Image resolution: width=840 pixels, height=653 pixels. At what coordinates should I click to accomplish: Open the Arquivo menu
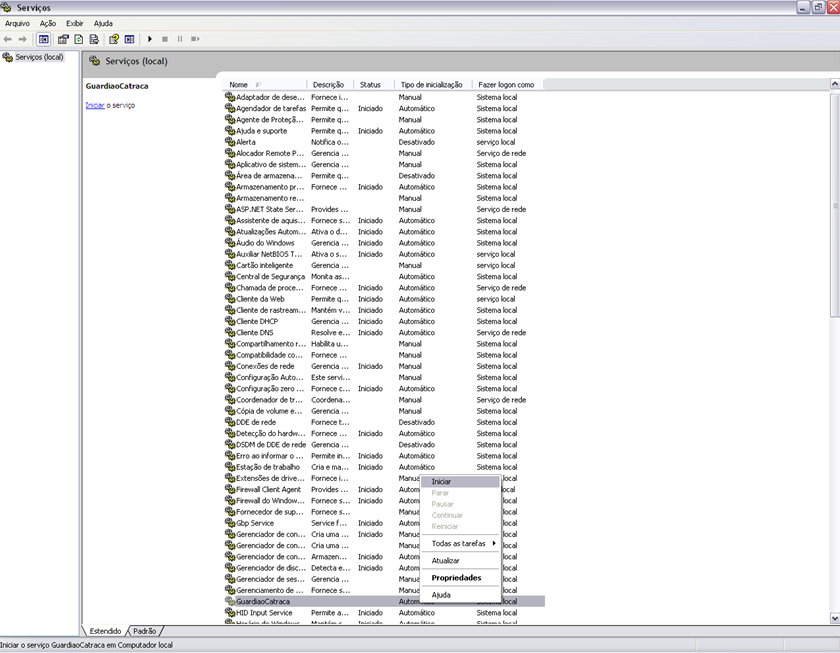[17, 24]
